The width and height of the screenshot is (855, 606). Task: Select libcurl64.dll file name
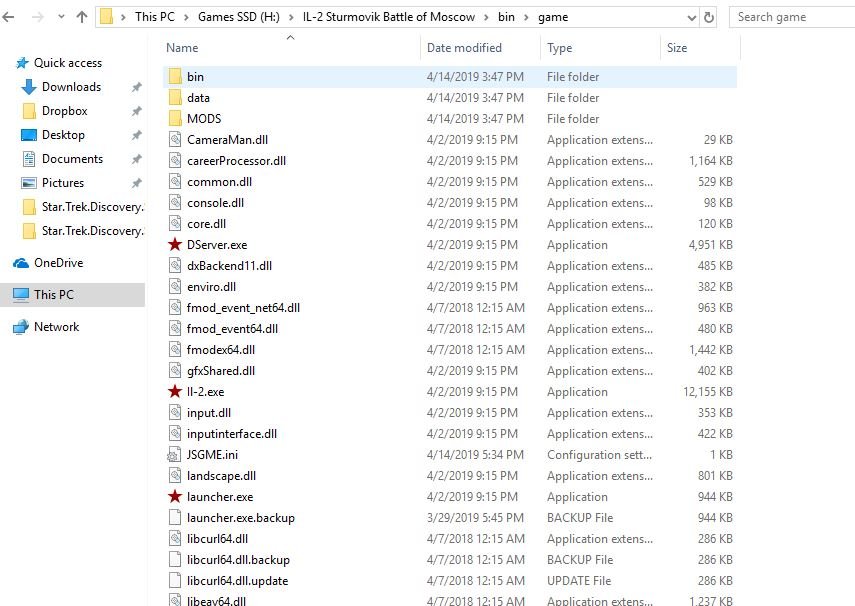(x=217, y=539)
